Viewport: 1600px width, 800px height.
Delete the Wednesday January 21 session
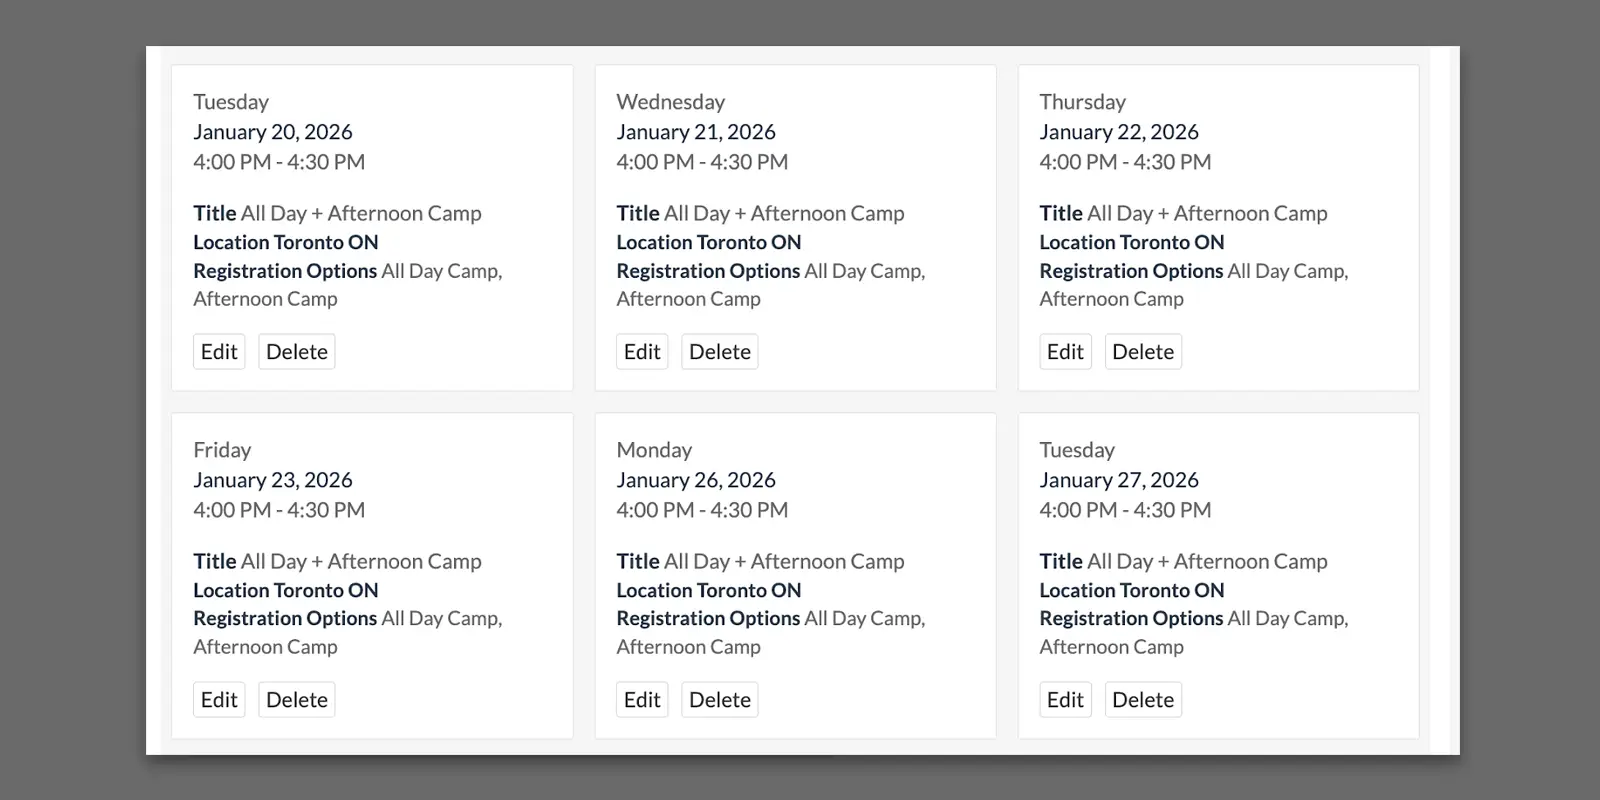coord(720,352)
